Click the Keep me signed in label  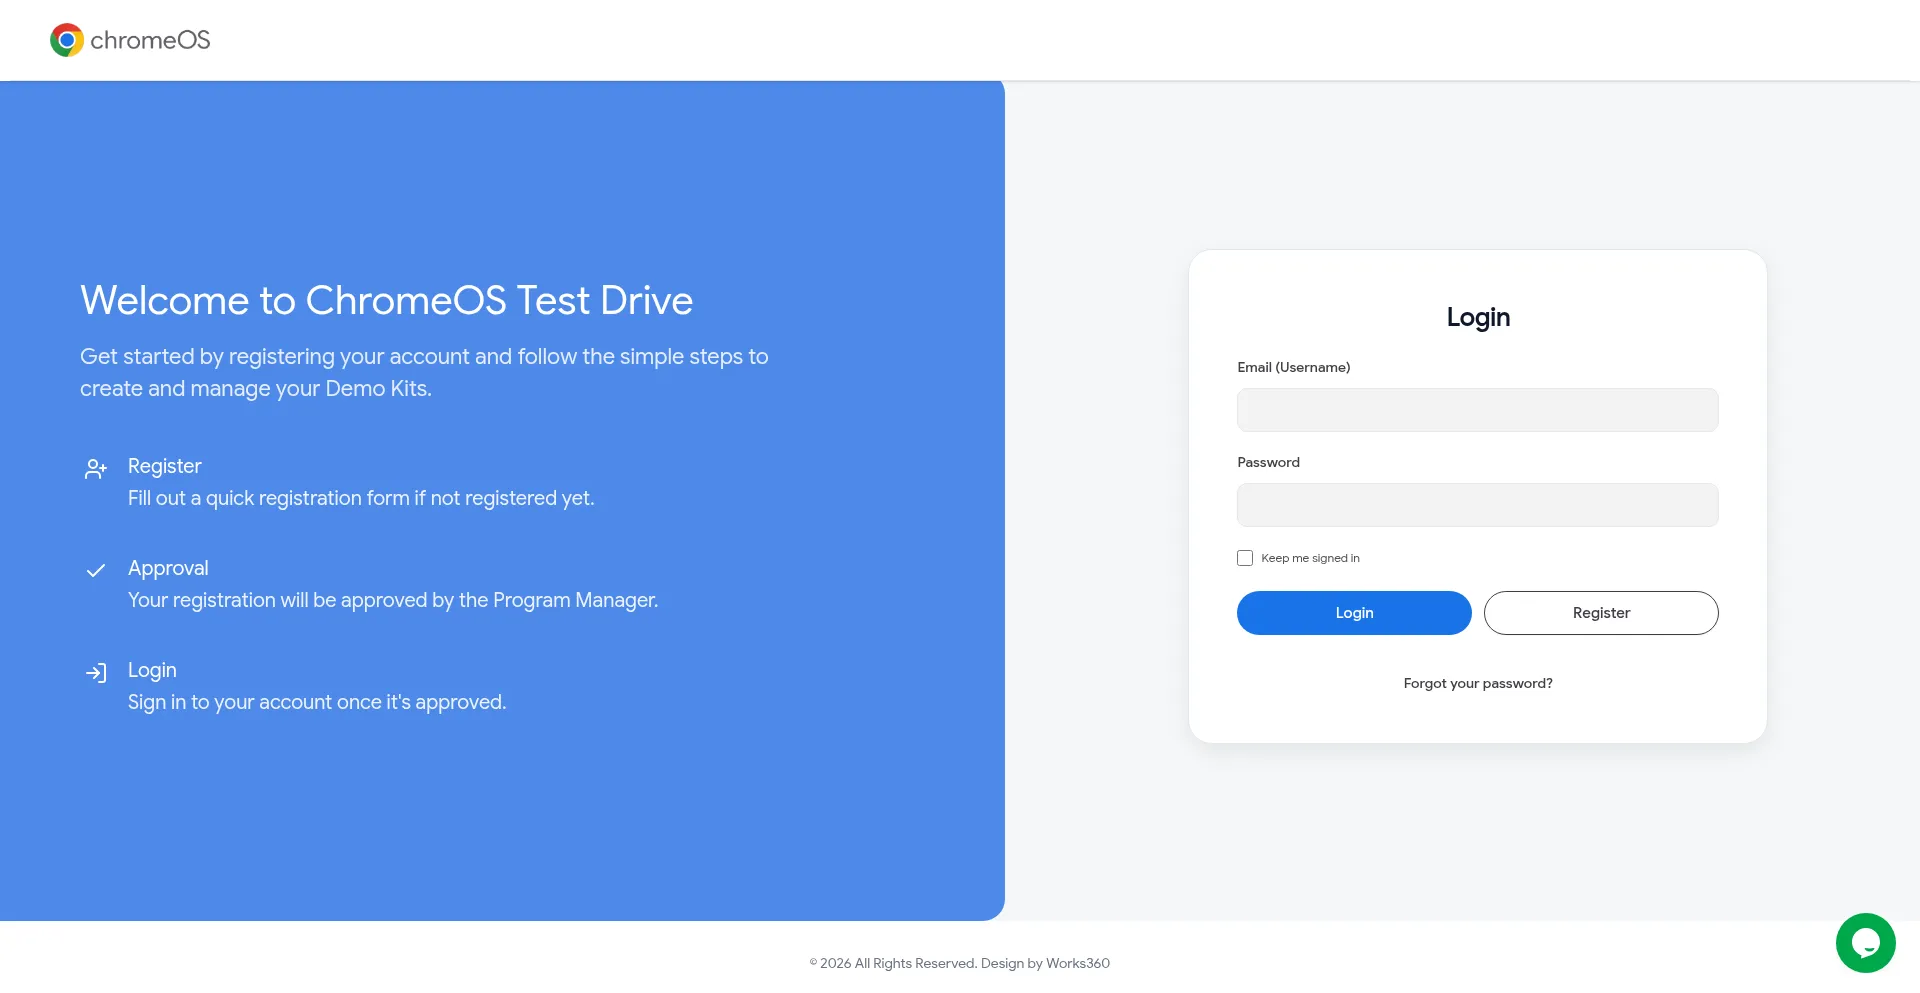click(1310, 558)
